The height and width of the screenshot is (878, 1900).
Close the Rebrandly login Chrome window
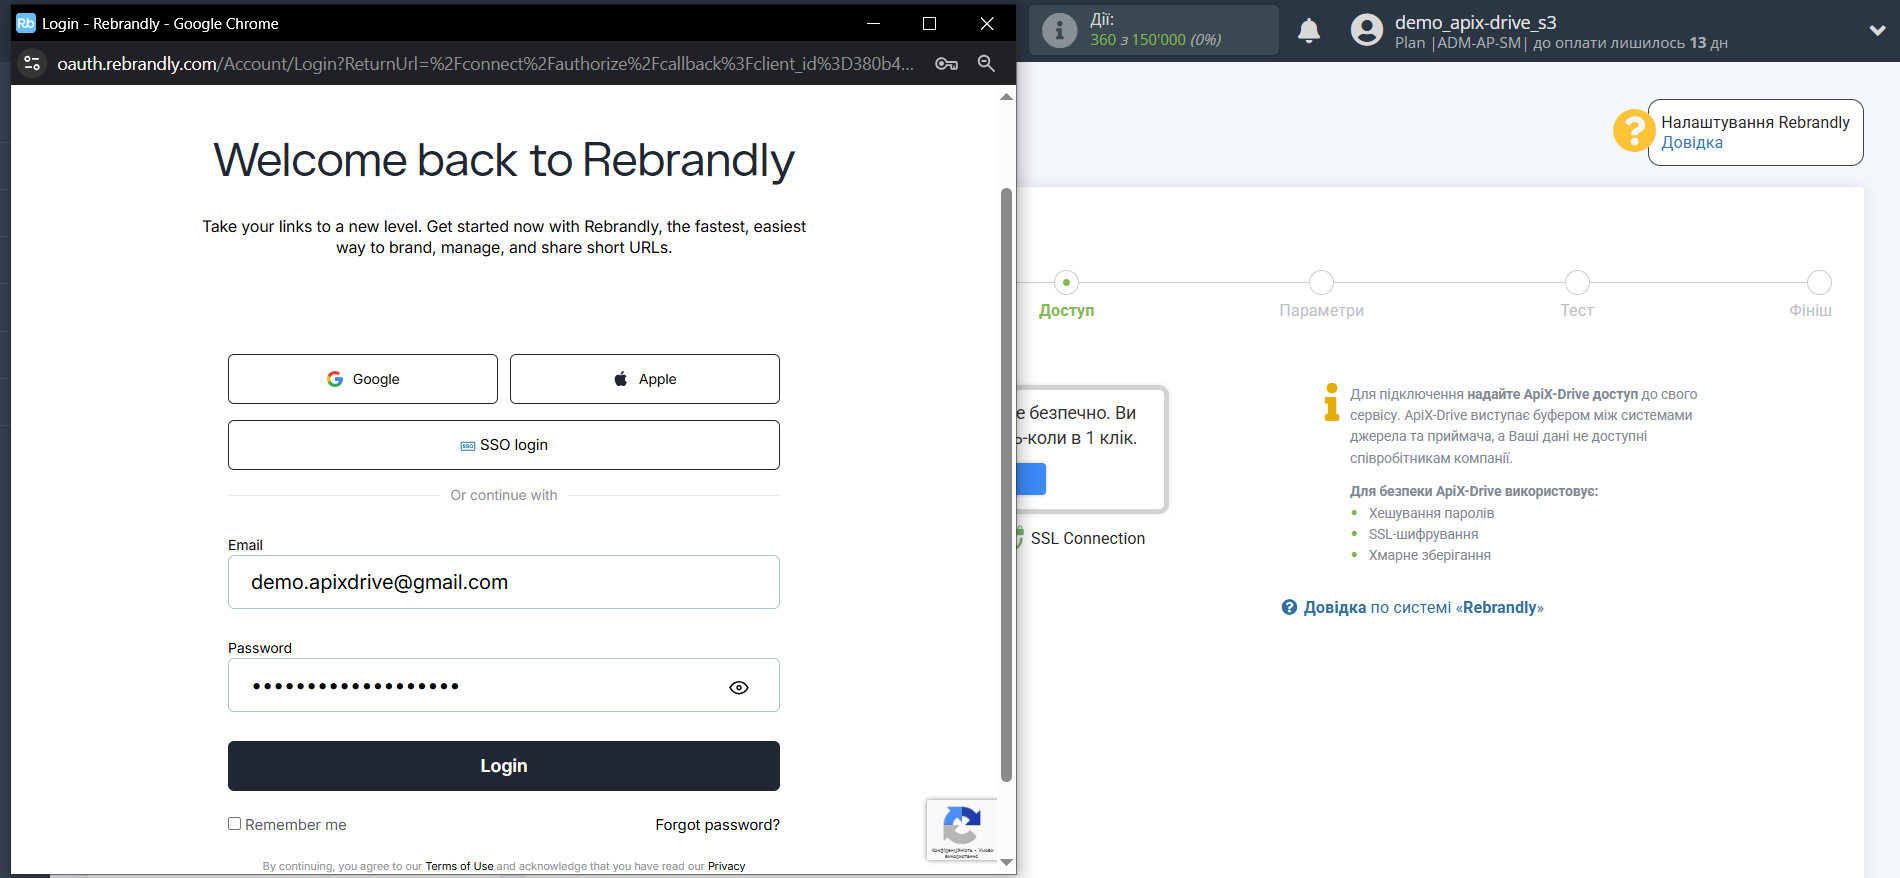987,23
